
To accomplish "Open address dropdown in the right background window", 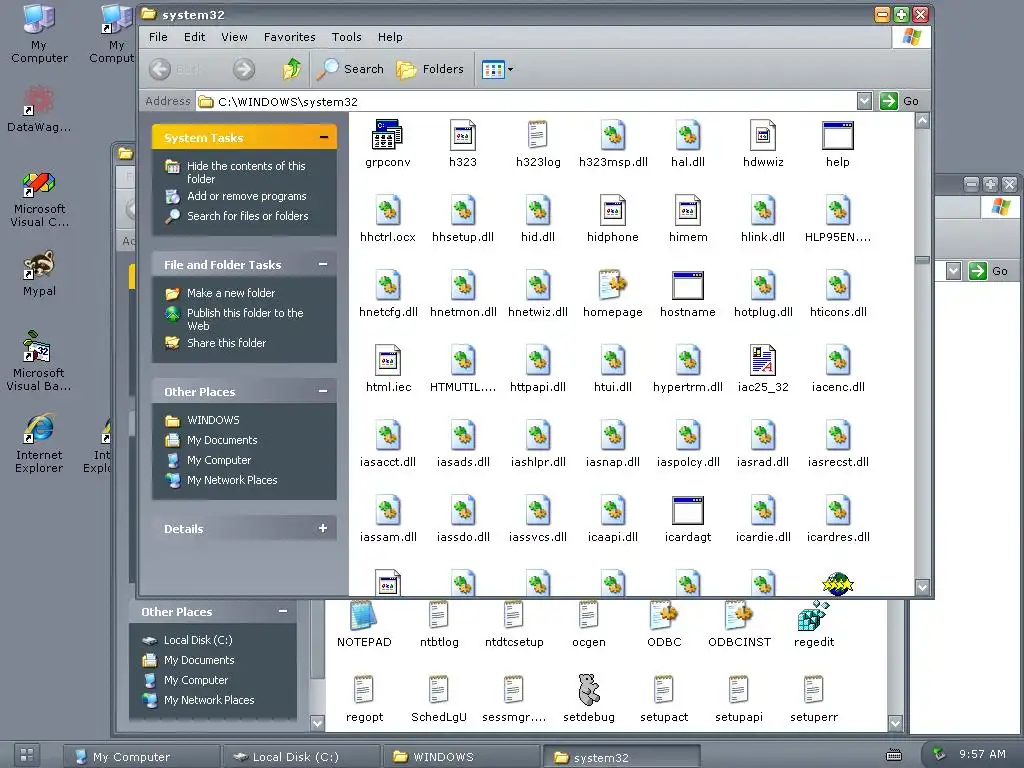I will (953, 270).
